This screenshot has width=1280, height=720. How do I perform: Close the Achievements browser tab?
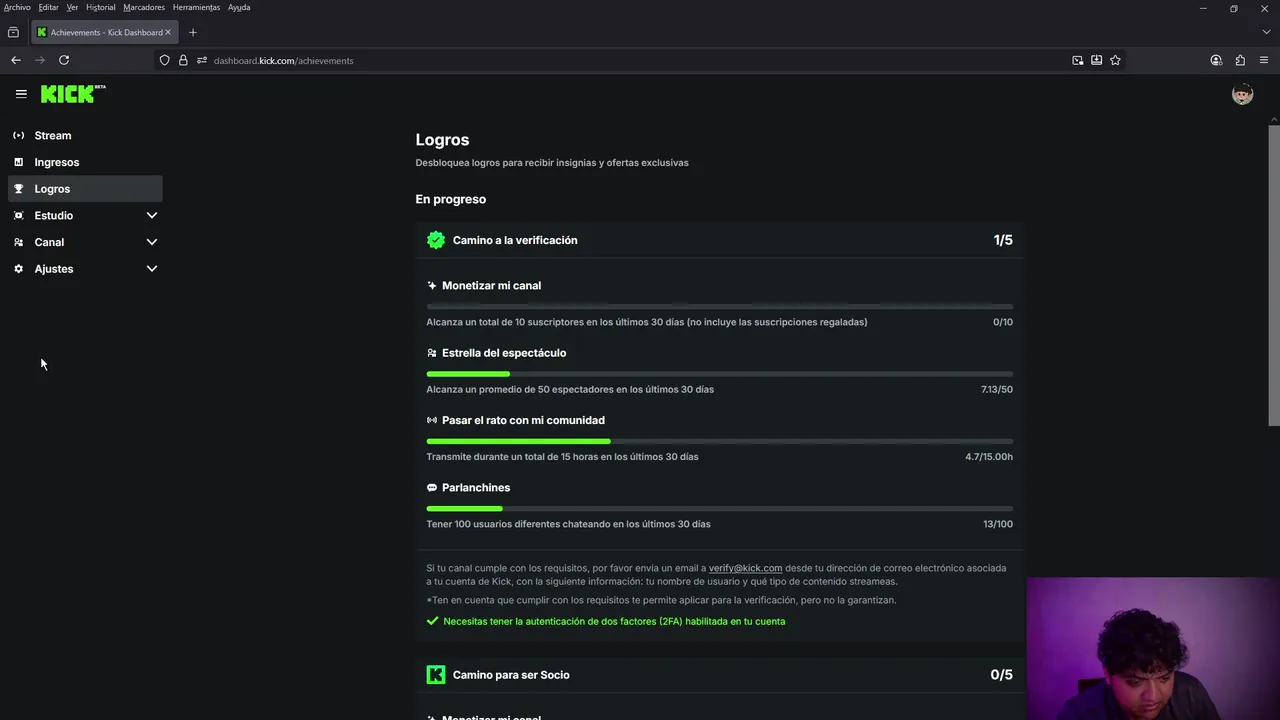click(168, 32)
